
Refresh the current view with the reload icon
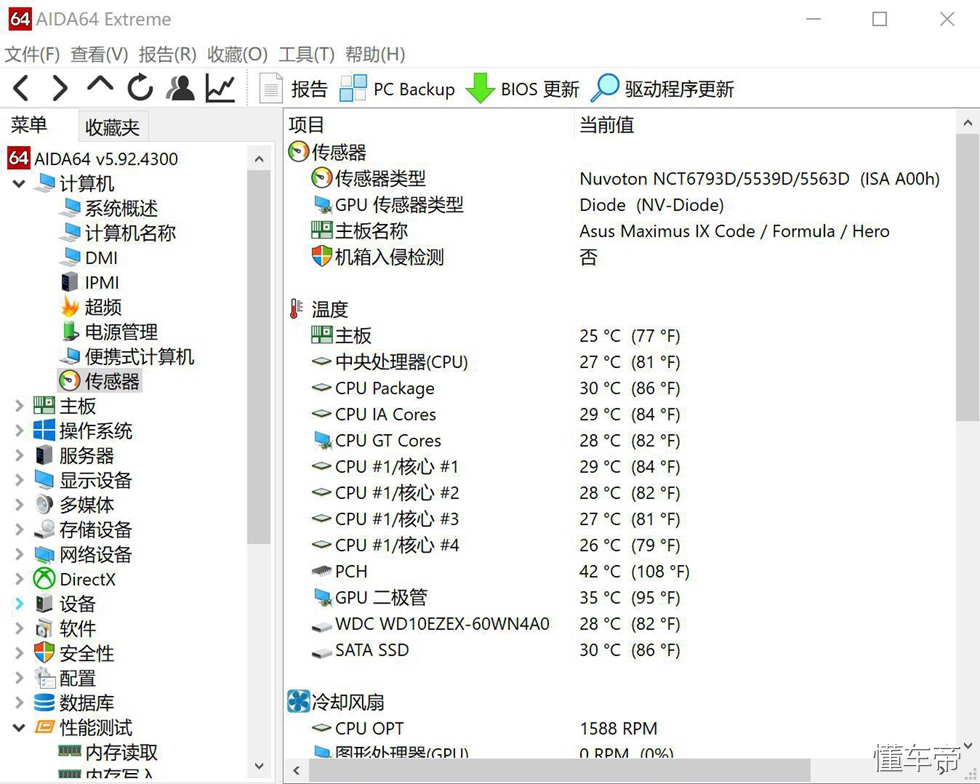pos(140,88)
